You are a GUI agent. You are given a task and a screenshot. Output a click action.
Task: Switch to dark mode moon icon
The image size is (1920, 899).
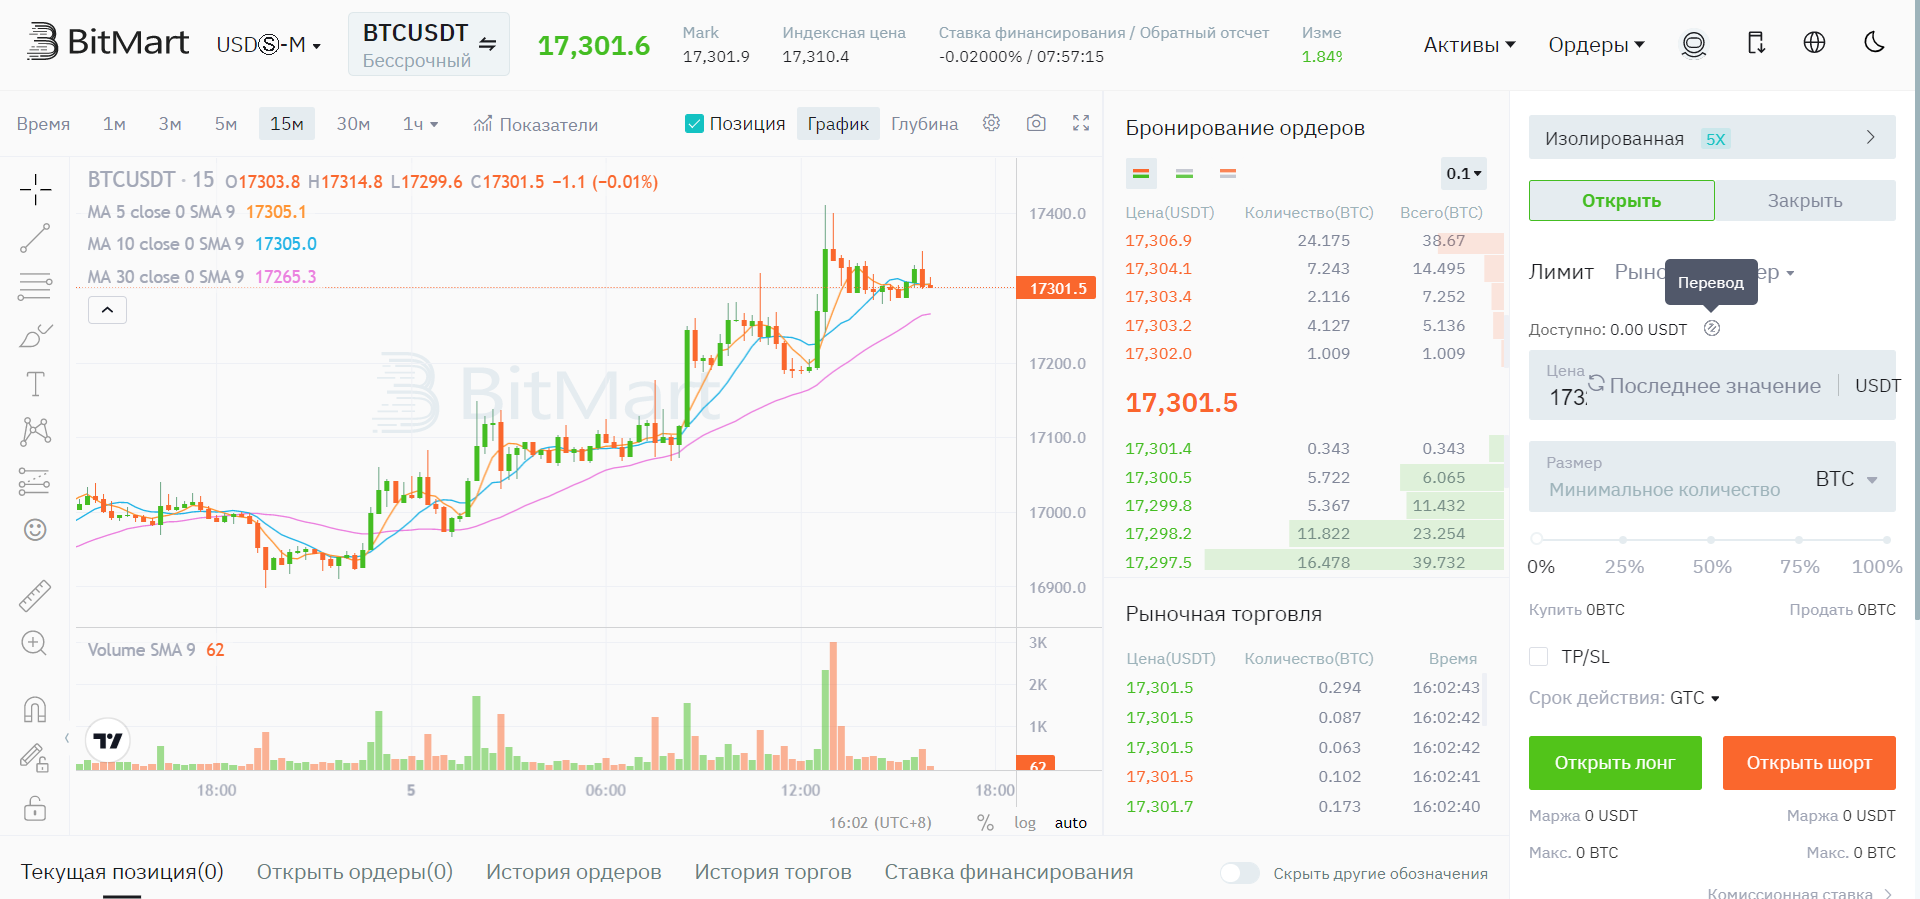tap(1875, 42)
